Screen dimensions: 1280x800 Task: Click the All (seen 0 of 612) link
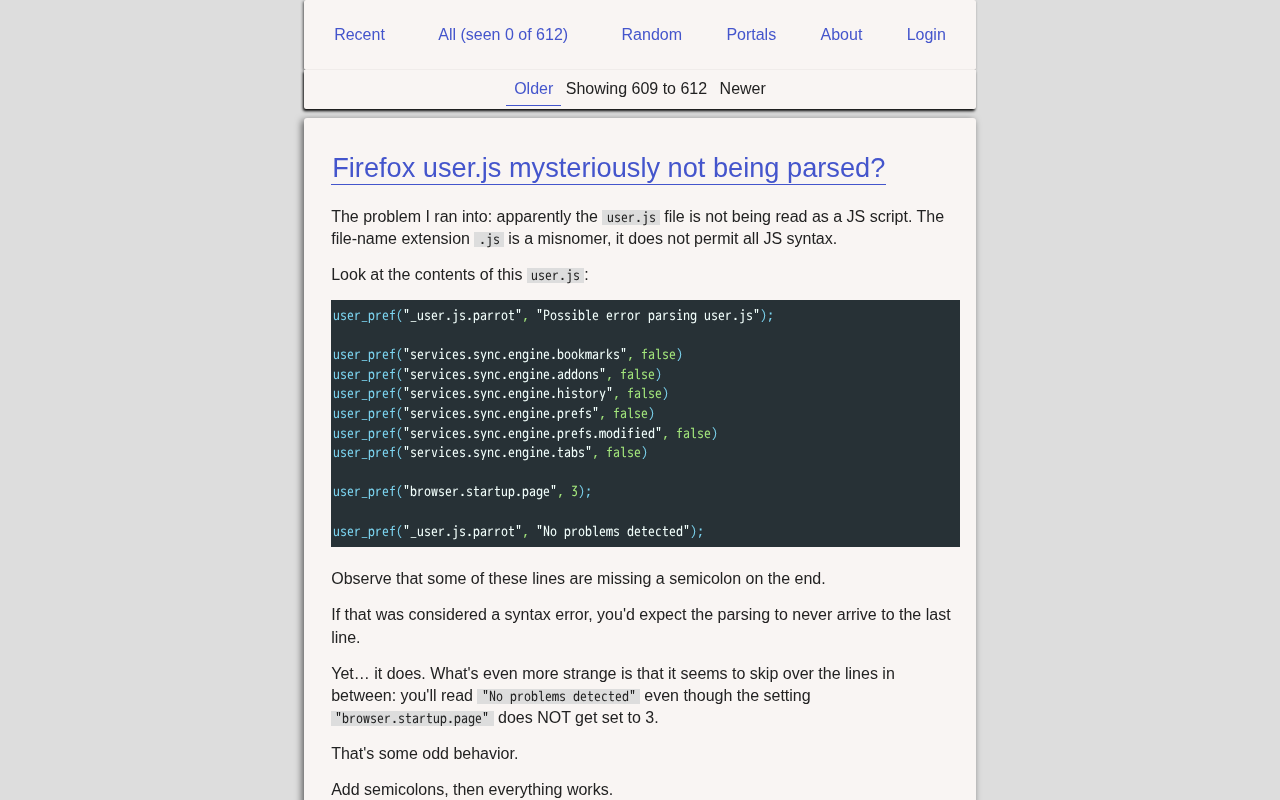coord(503,35)
